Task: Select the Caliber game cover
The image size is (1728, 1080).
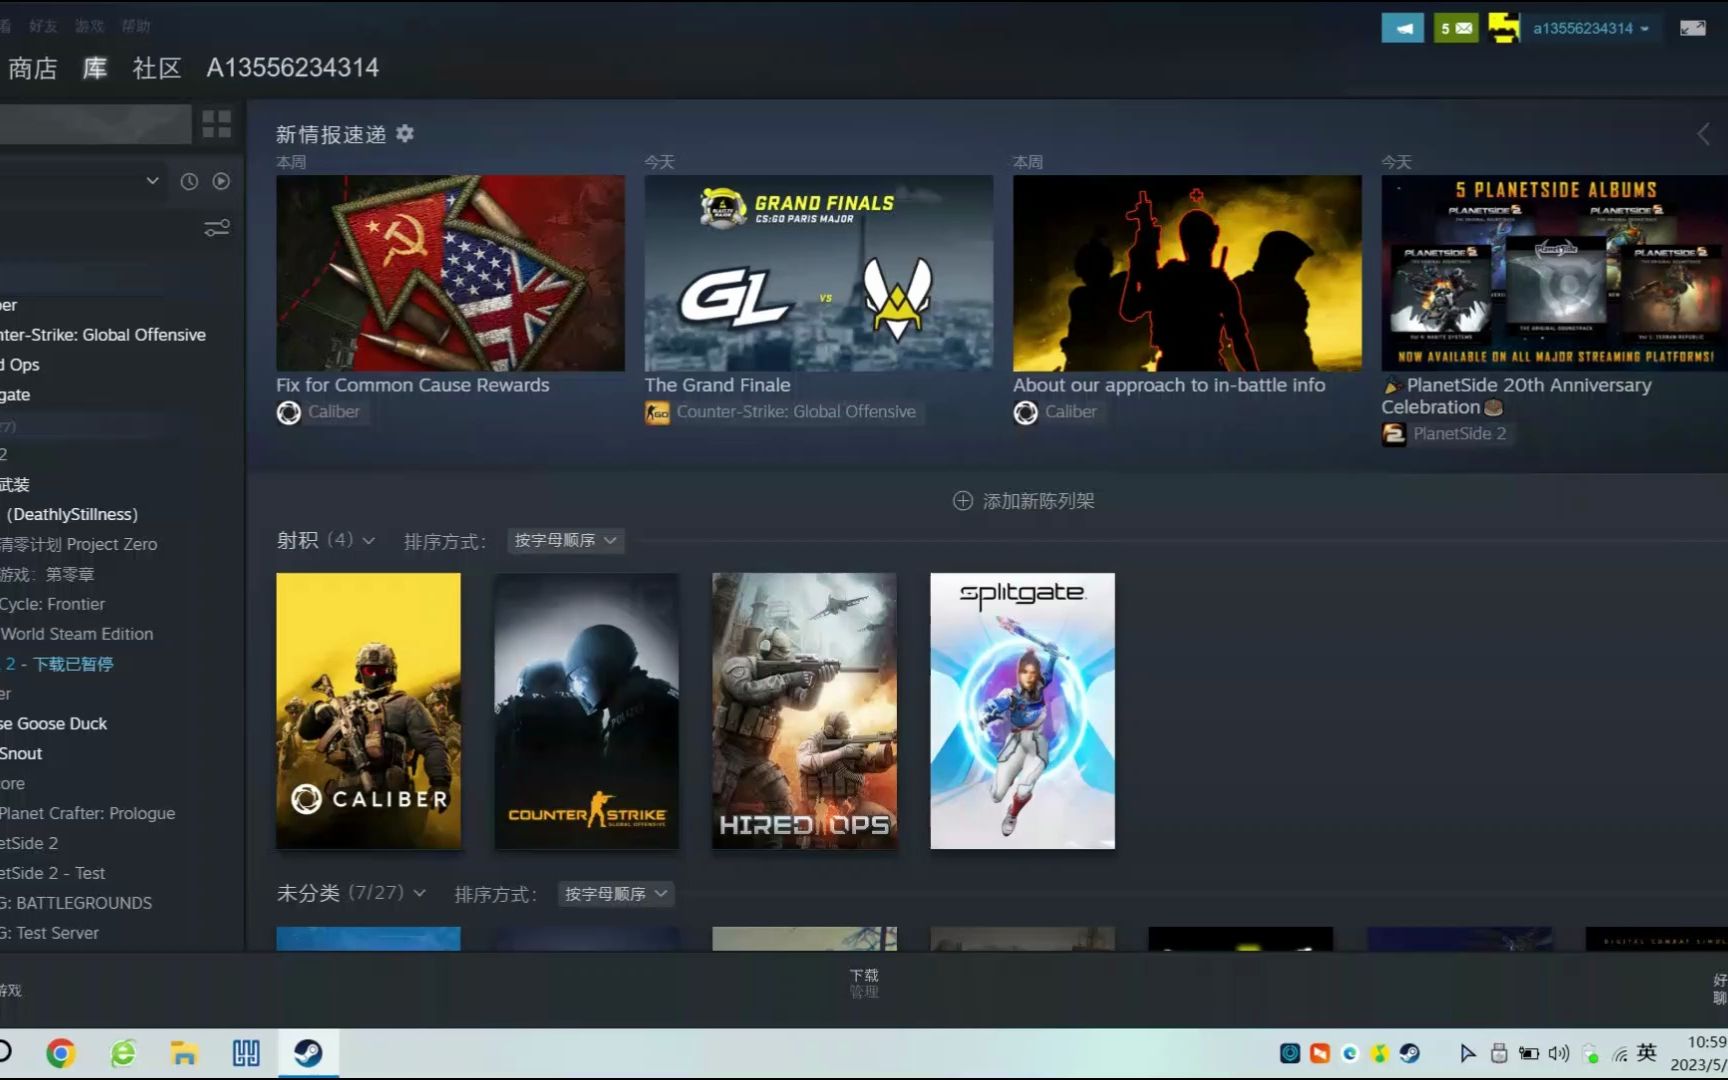Action: (x=368, y=711)
